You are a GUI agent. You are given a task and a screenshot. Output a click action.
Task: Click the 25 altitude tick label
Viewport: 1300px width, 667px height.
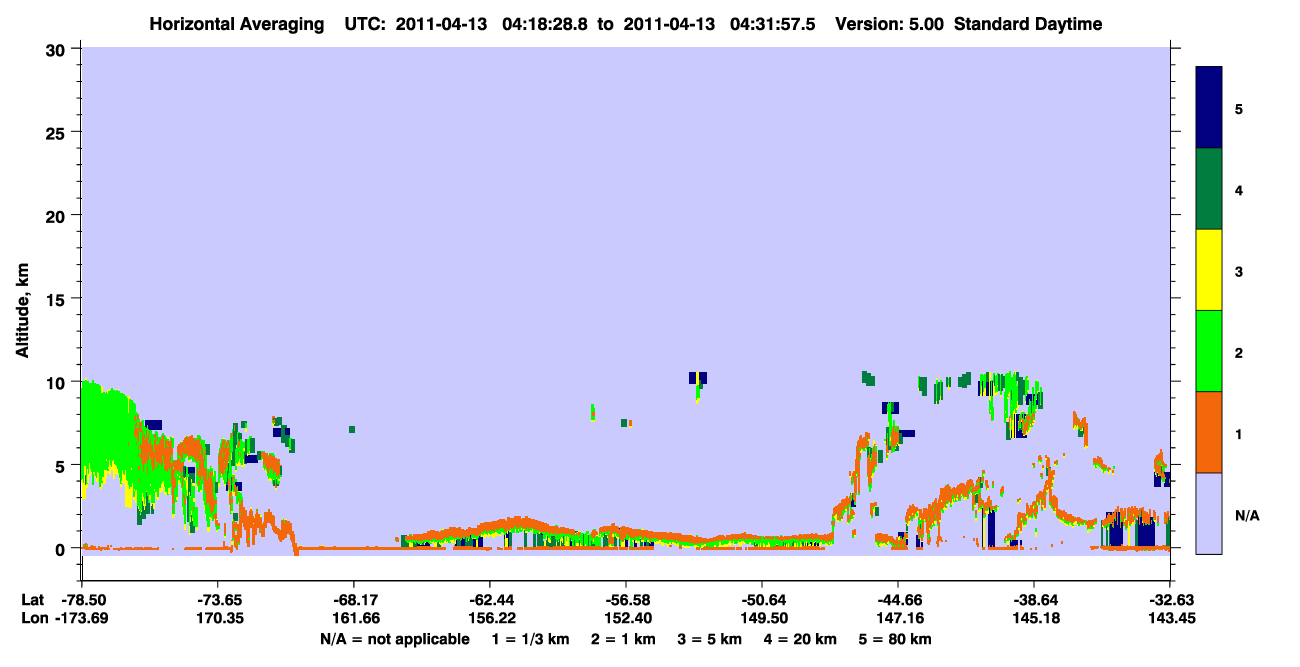pyautogui.click(x=56, y=132)
